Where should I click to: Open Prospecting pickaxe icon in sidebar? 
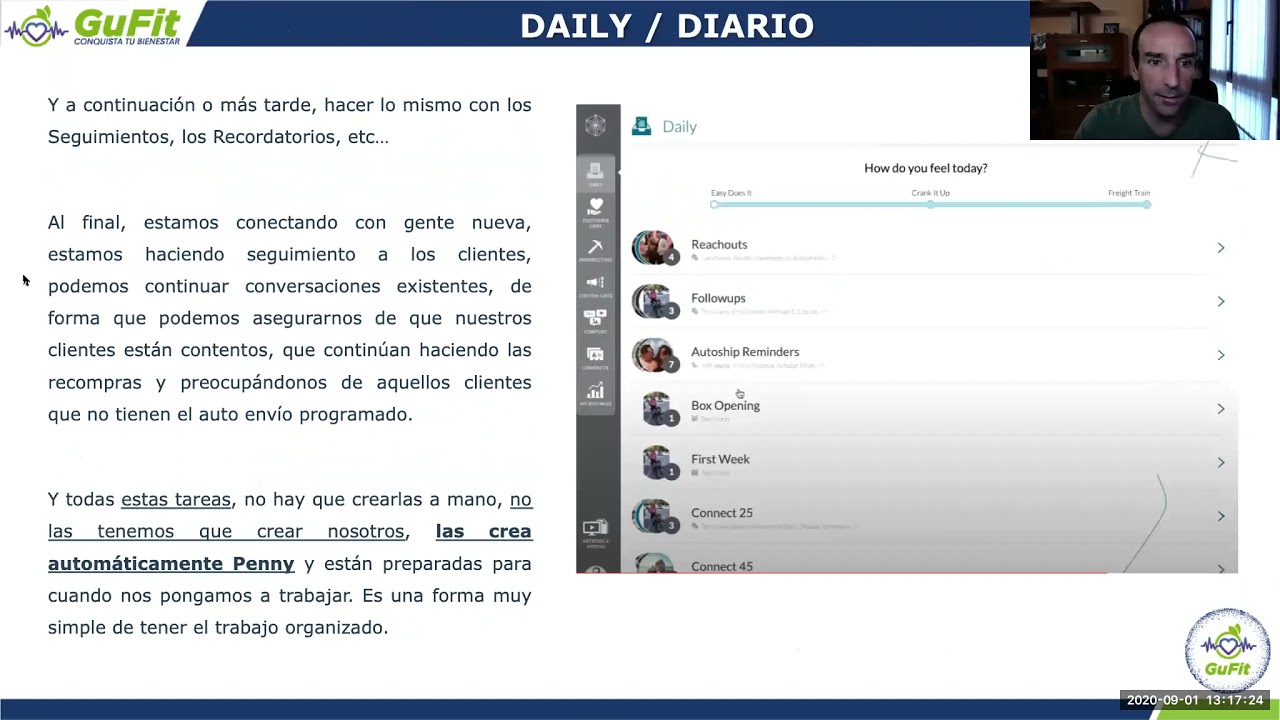click(595, 250)
